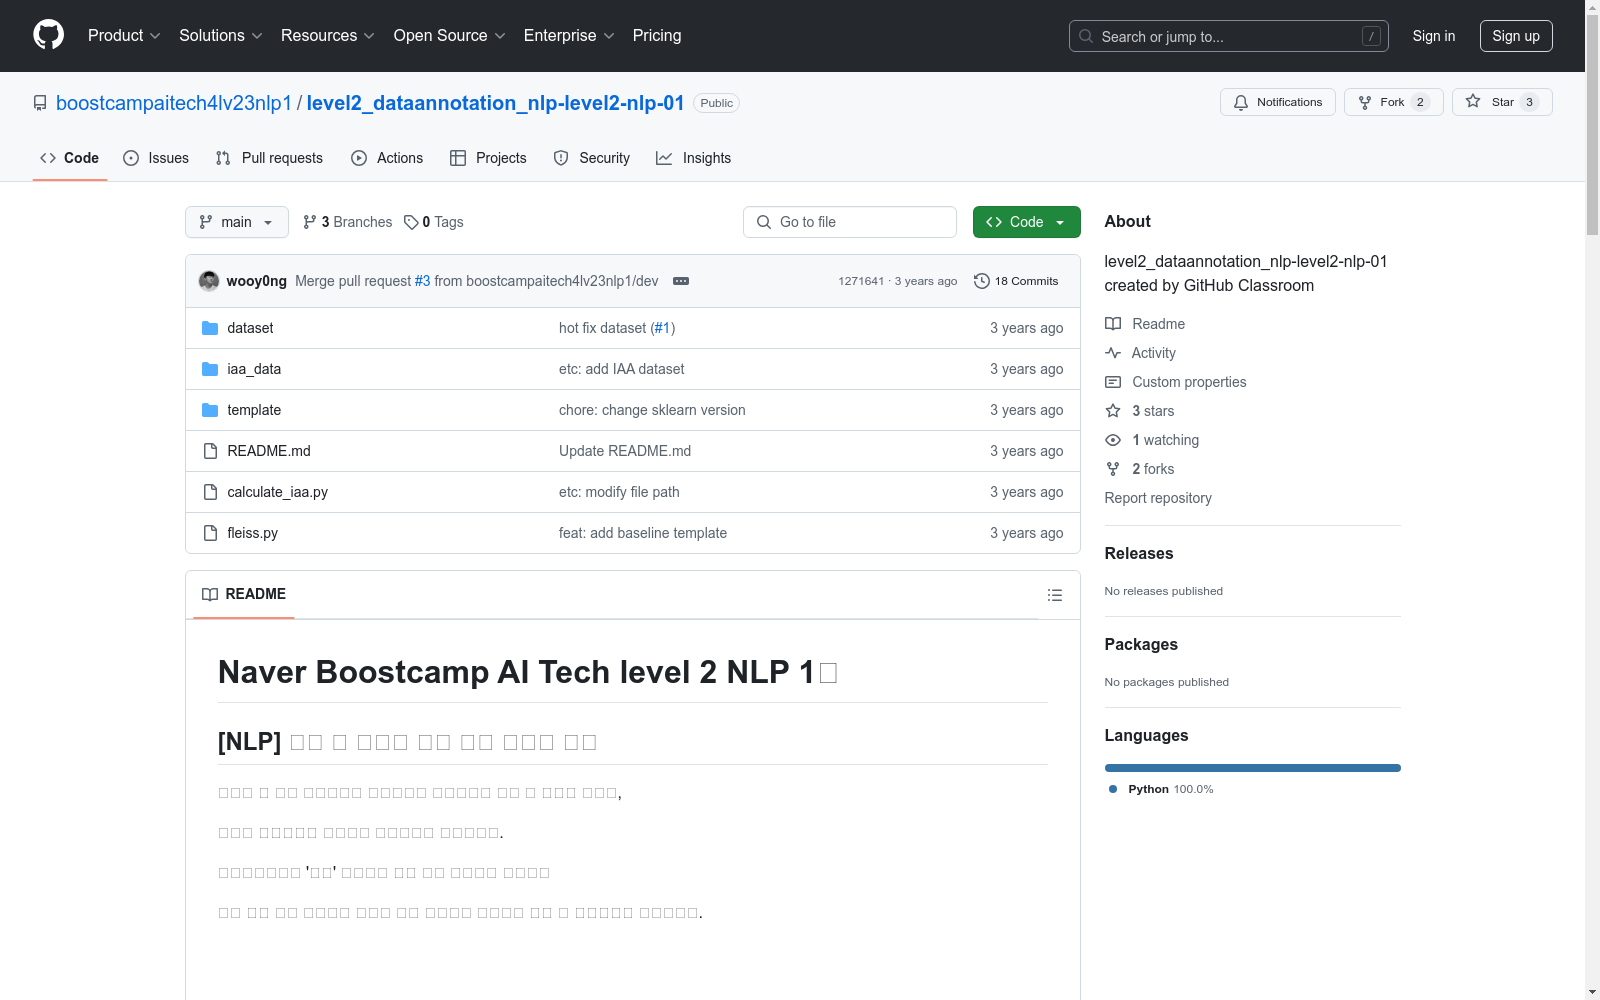Open the README.md file

269,451
